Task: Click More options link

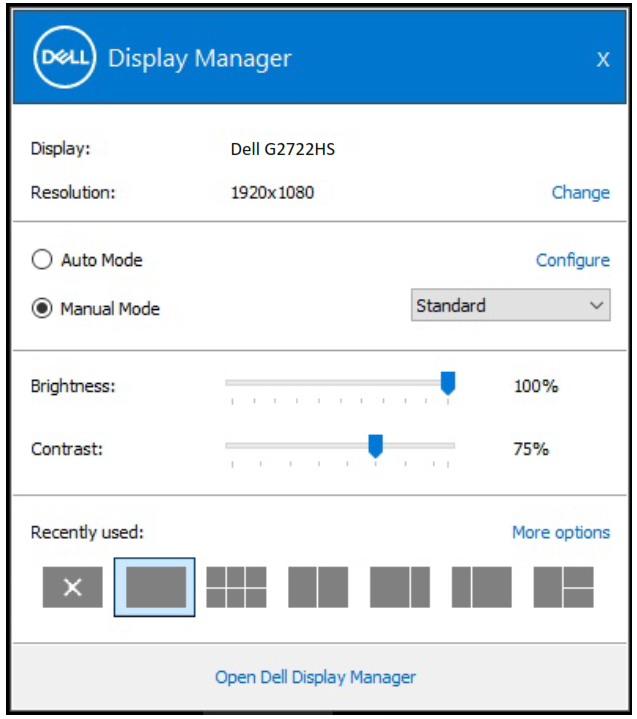Action: (561, 532)
